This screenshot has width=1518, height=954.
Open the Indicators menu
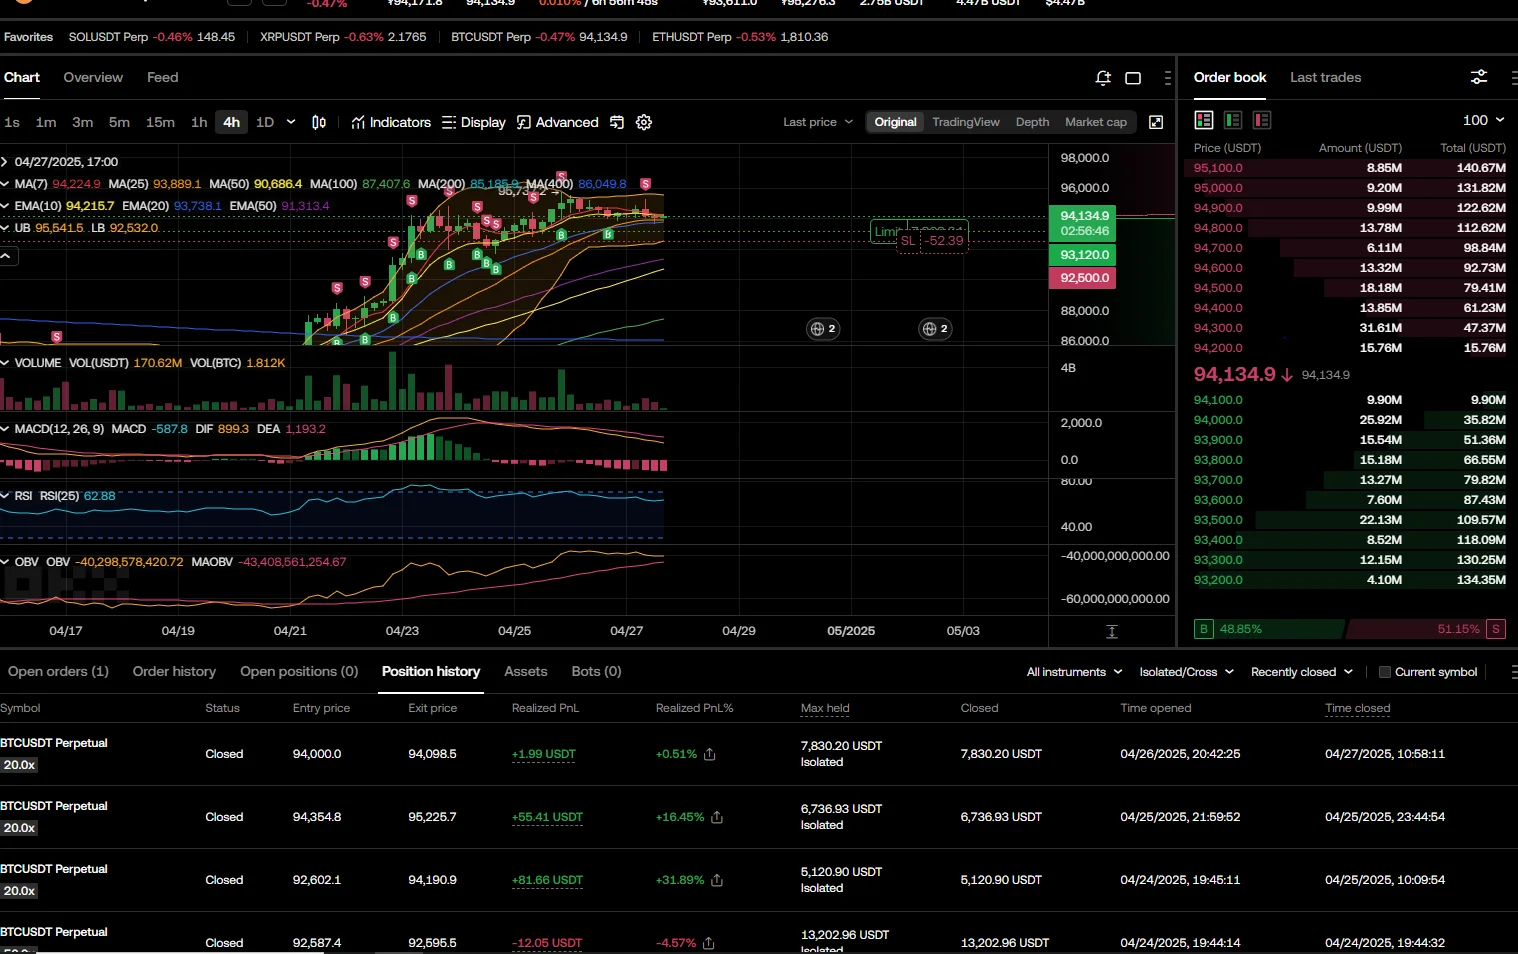tap(391, 122)
